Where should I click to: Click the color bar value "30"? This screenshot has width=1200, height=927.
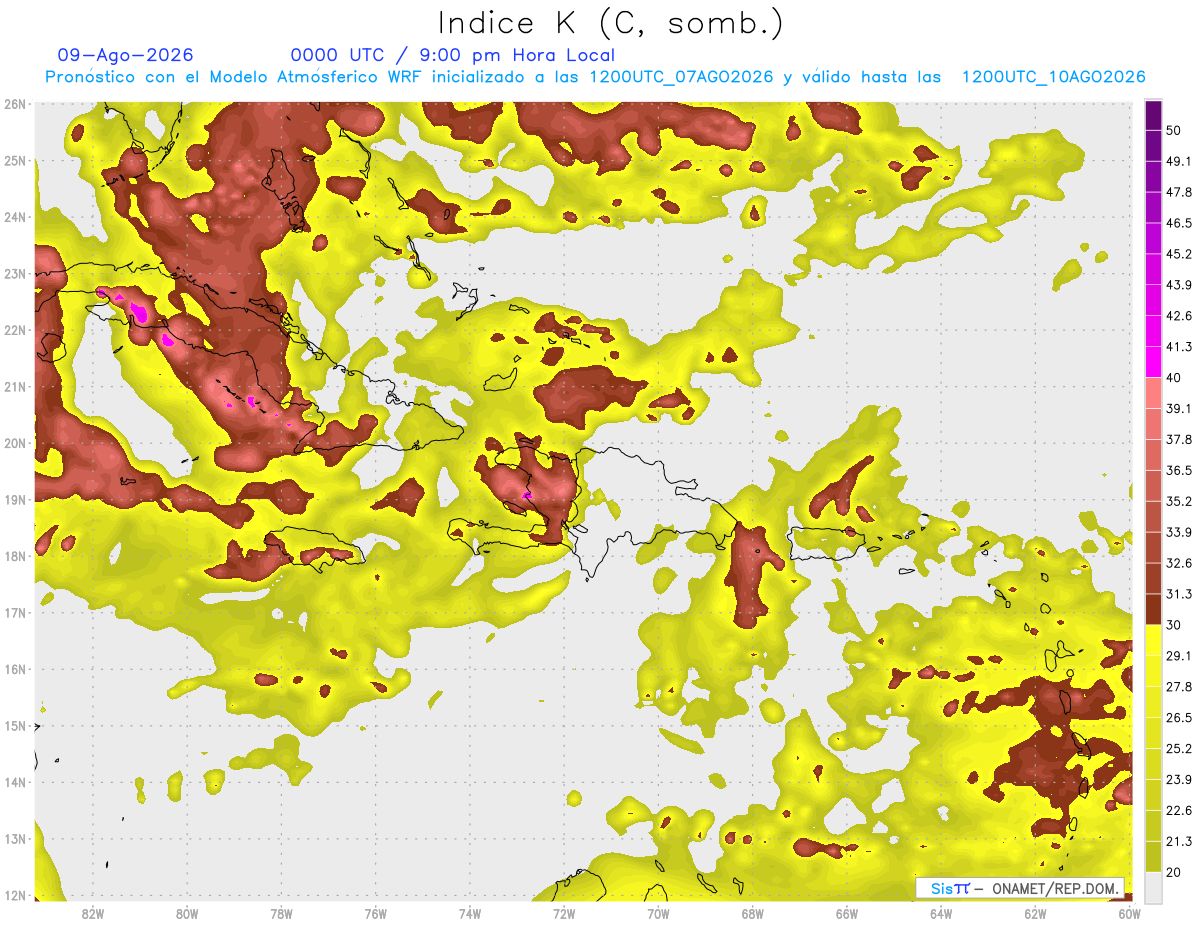click(x=1175, y=625)
